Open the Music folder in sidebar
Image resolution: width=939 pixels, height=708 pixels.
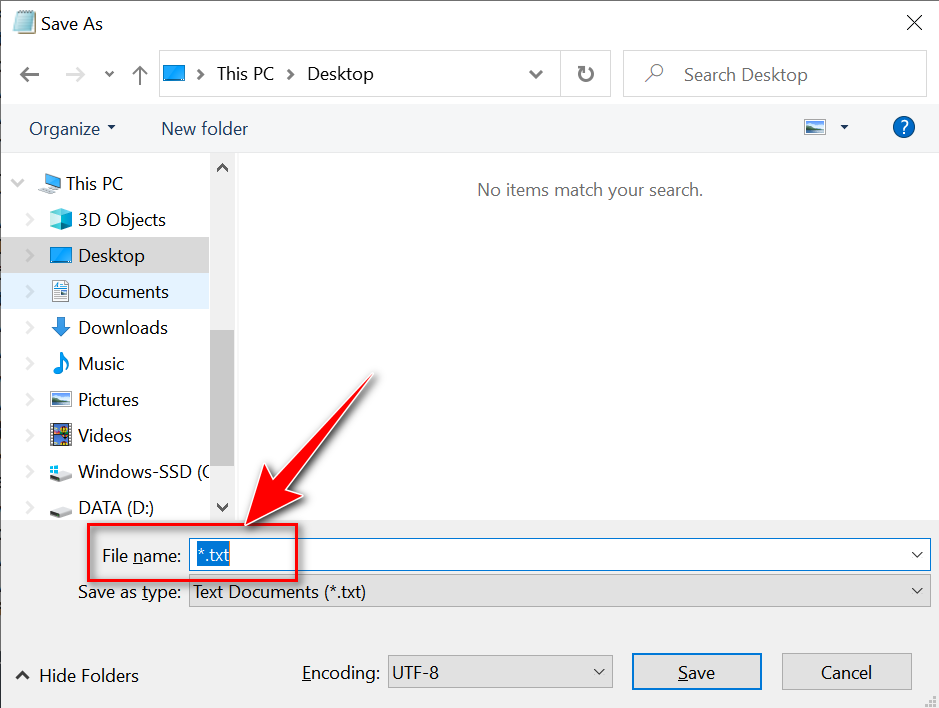pos(101,364)
